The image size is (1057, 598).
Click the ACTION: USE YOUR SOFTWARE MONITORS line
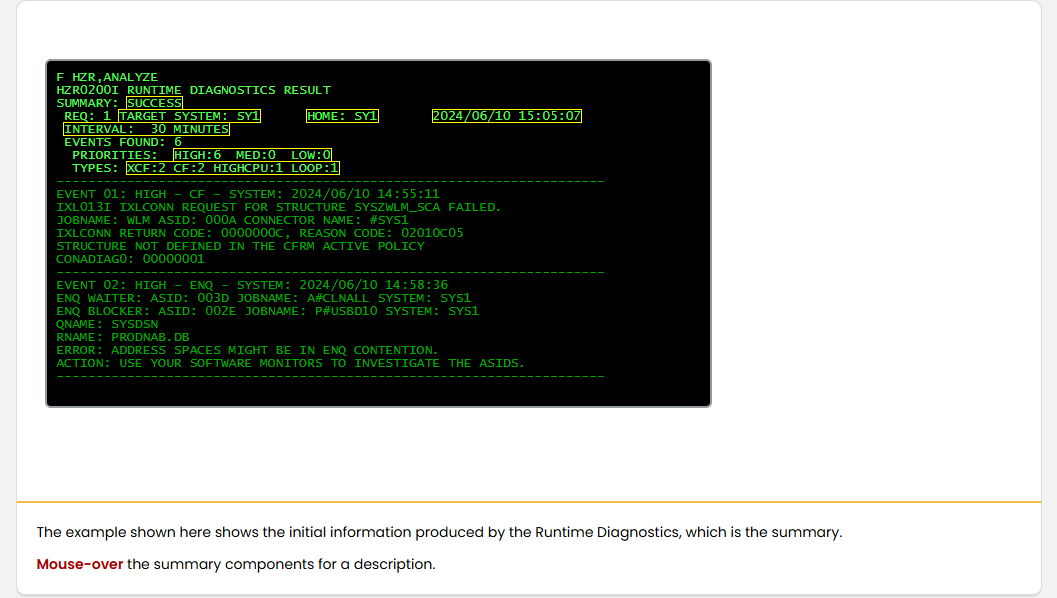(x=291, y=363)
